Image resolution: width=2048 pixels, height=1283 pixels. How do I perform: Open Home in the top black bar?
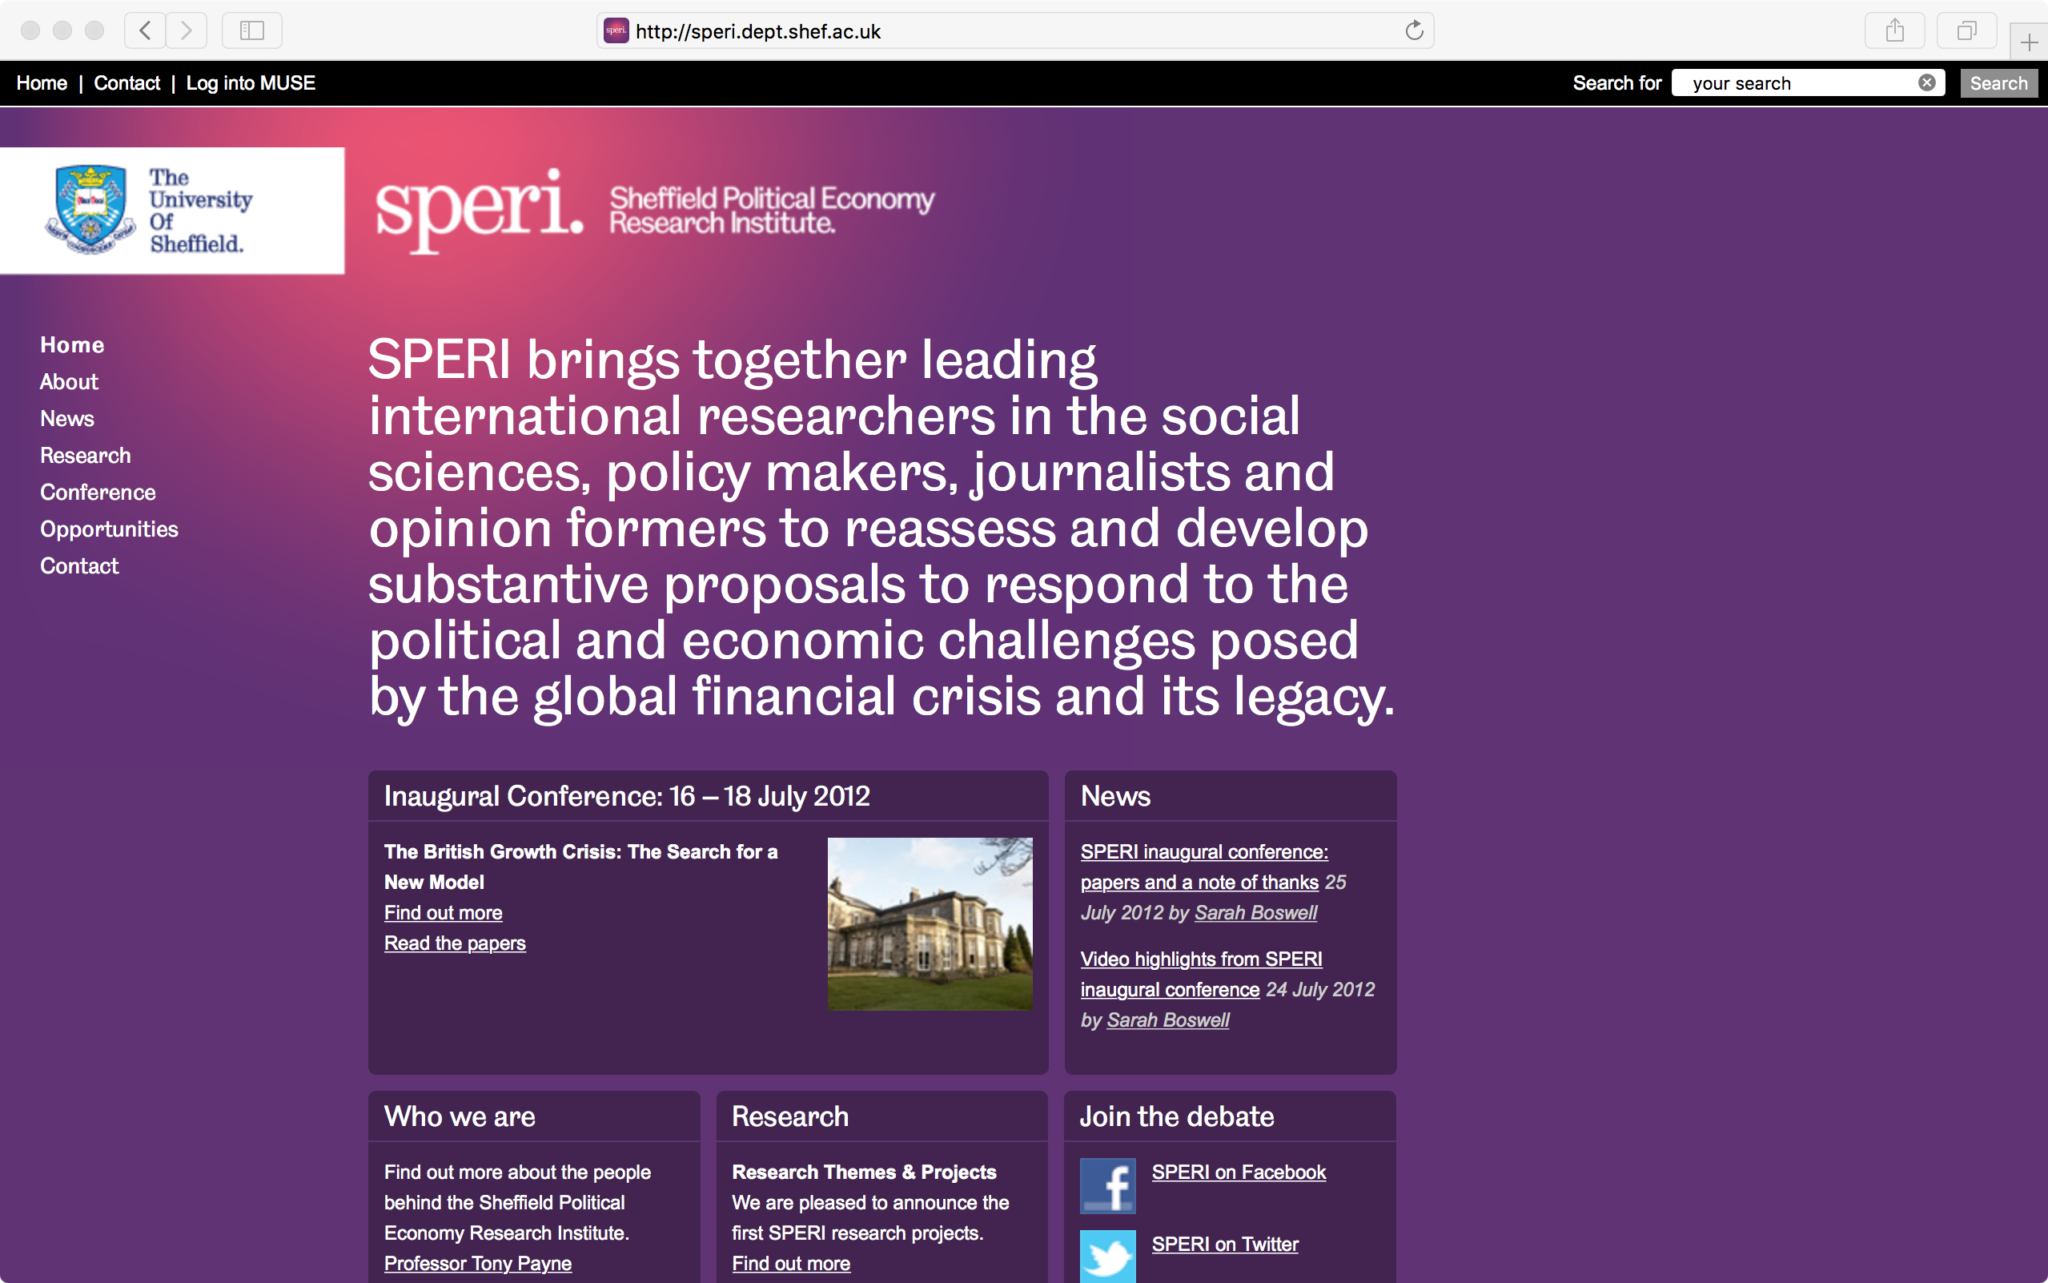42,83
